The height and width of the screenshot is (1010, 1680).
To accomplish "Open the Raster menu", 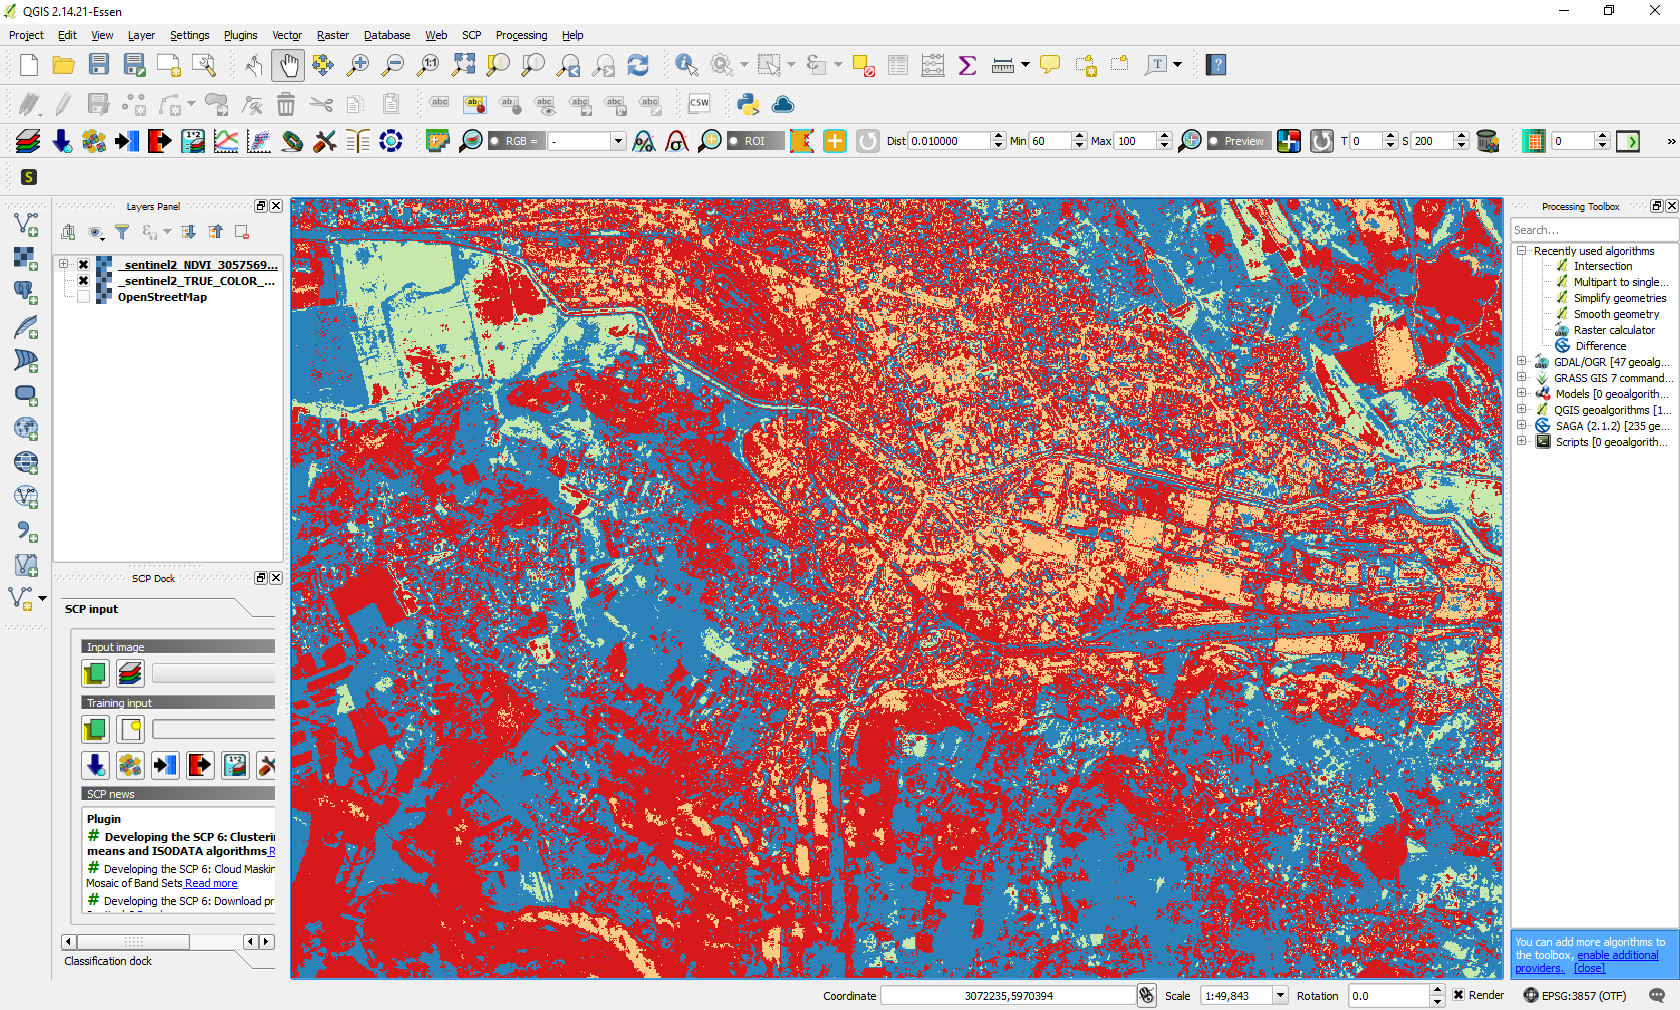I will pos(333,35).
